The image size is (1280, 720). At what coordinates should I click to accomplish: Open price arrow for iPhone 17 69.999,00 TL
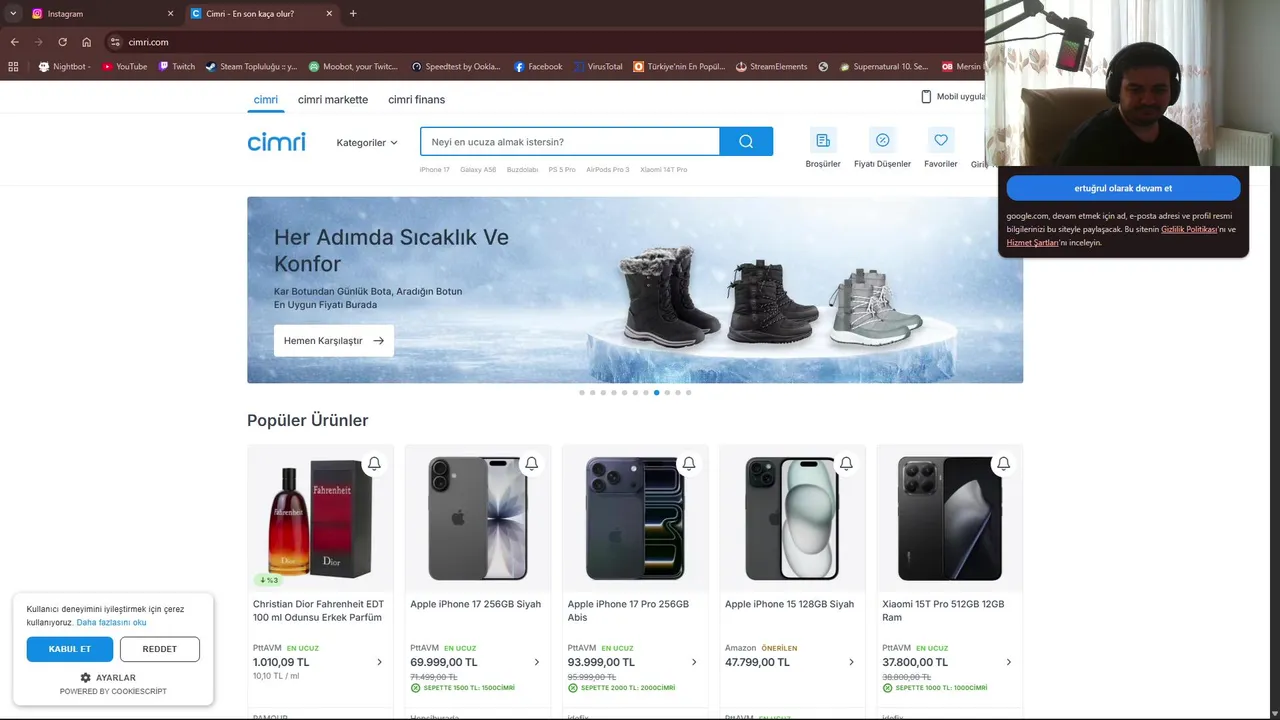pos(536,662)
